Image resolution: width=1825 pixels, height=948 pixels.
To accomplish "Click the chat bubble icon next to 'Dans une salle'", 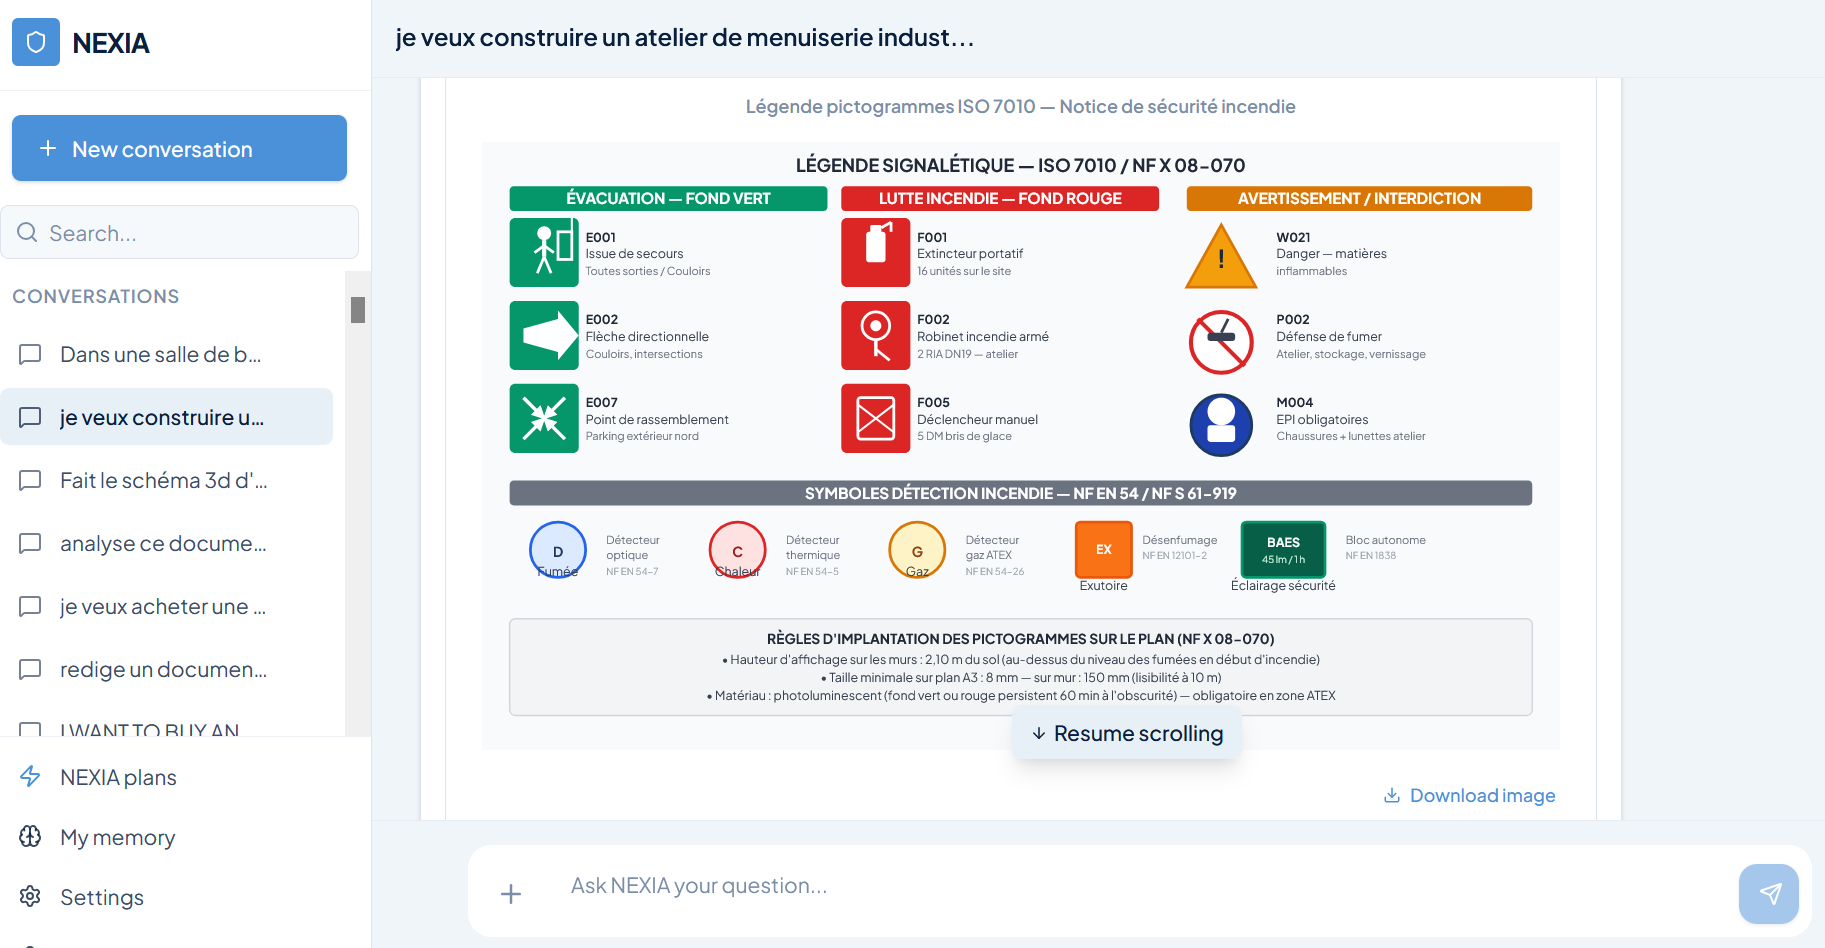I will 30,354.
